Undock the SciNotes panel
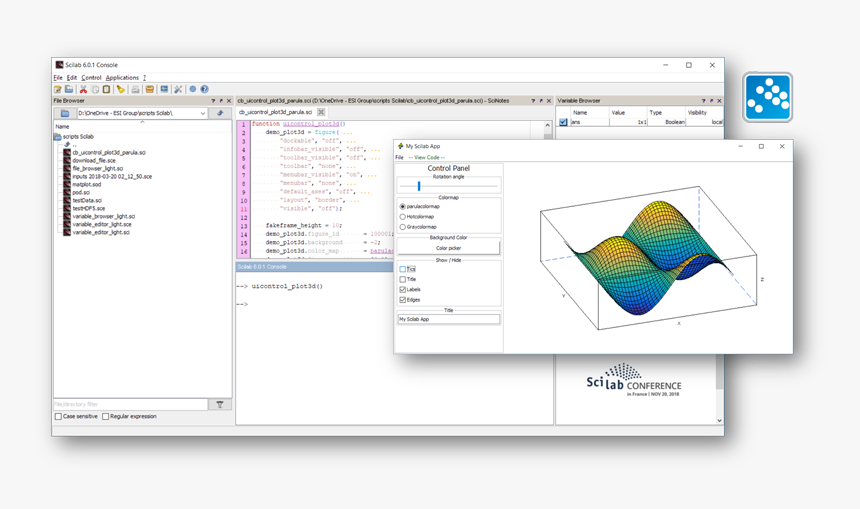Viewport: 860px width, 509px height. 541,101
